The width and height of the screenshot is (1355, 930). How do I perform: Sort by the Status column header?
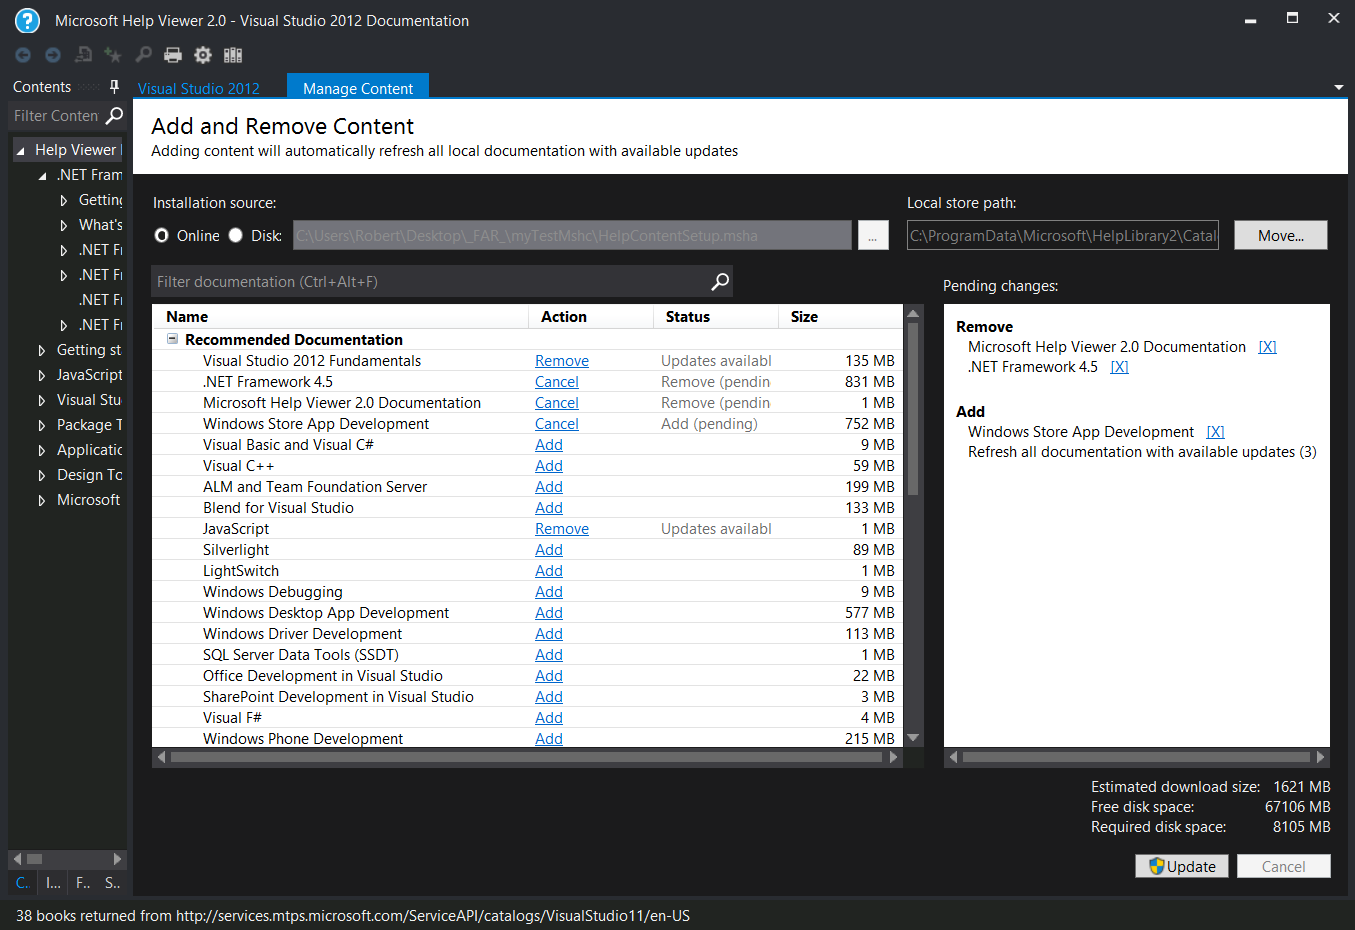[716, 316]
